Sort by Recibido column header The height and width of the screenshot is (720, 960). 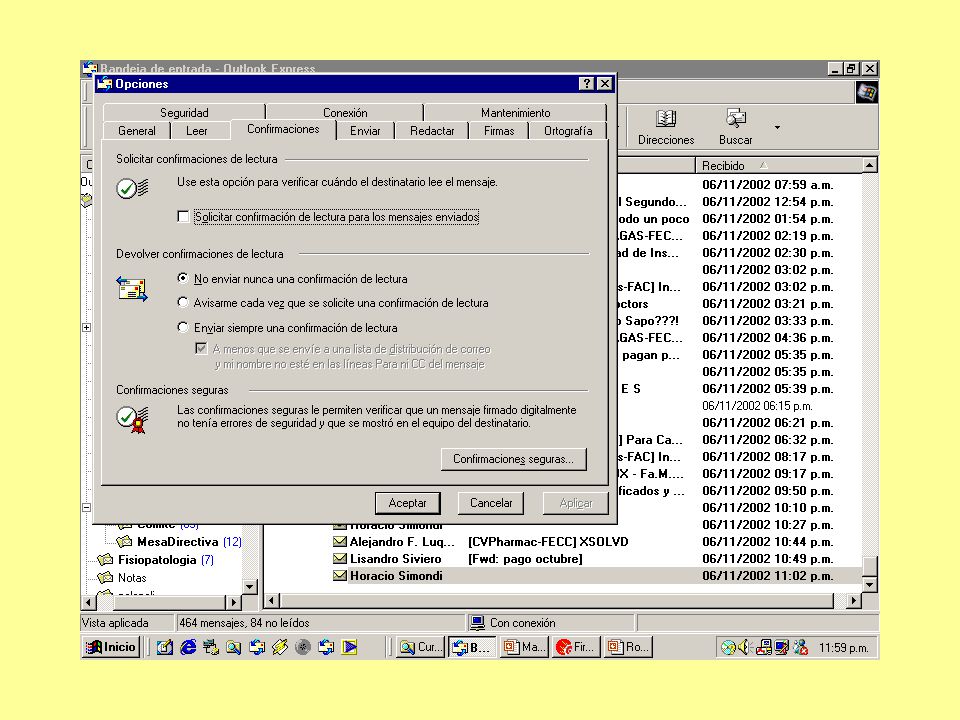pos(778,165)
